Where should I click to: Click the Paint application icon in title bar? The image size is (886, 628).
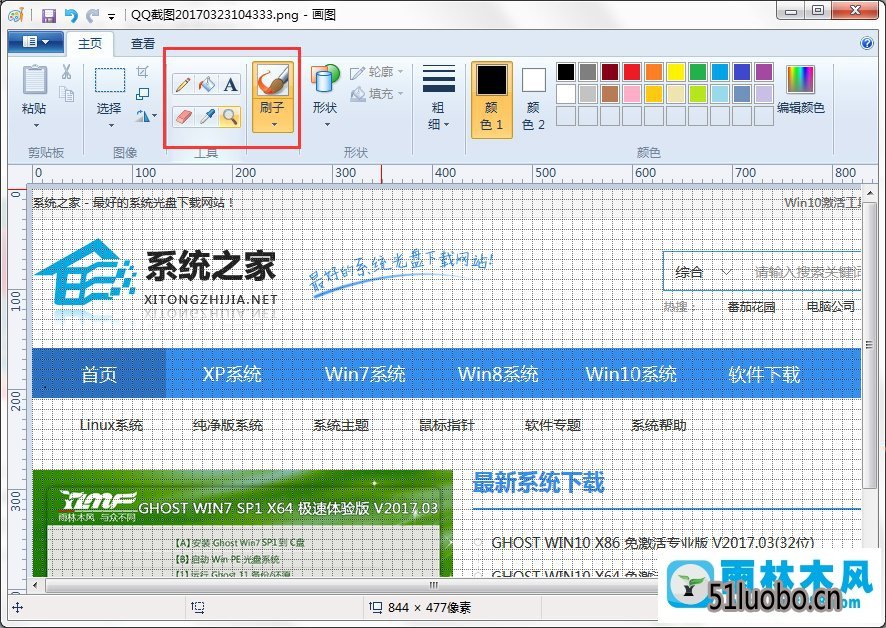[16, 14]
